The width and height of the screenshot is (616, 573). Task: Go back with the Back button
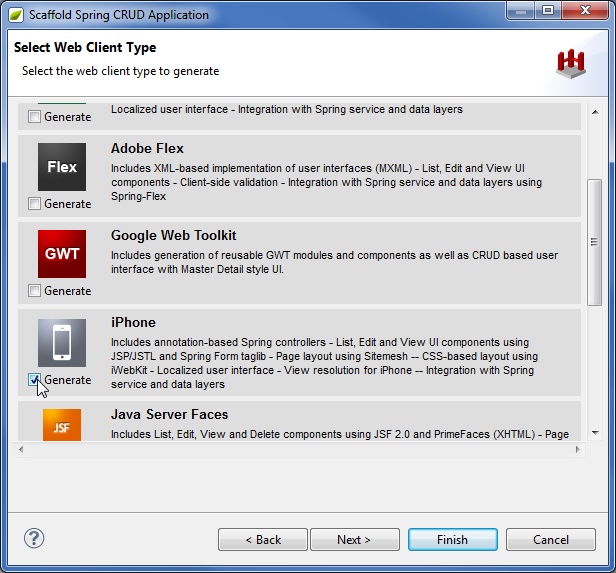point(263,540)
